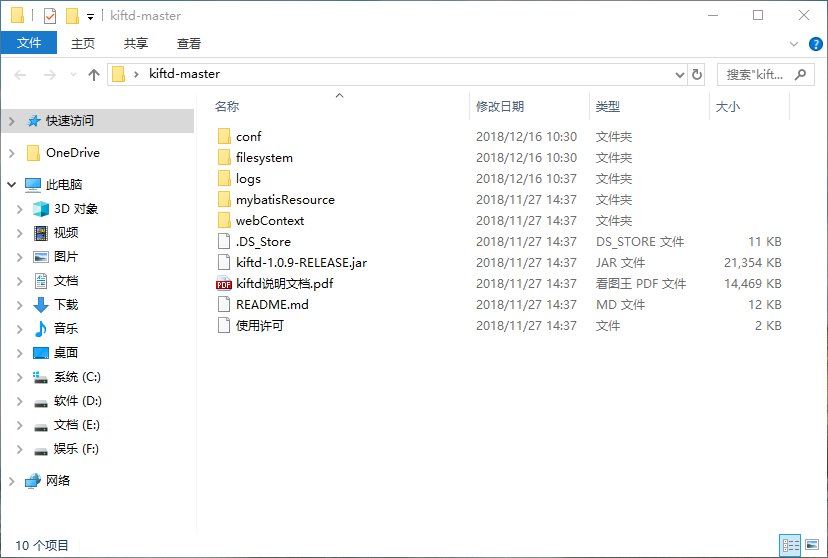Open the 主页 ribbon tab
Image resolution: width=828 pixels, height=558 pixels.
click(83, 43)
